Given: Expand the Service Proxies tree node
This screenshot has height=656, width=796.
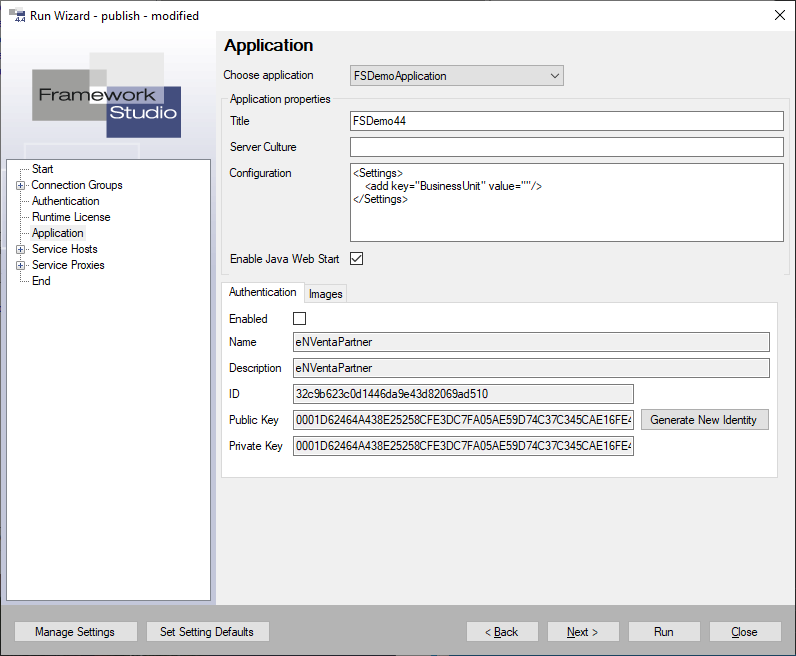Looking at the screenshot, I should [20, 265].
